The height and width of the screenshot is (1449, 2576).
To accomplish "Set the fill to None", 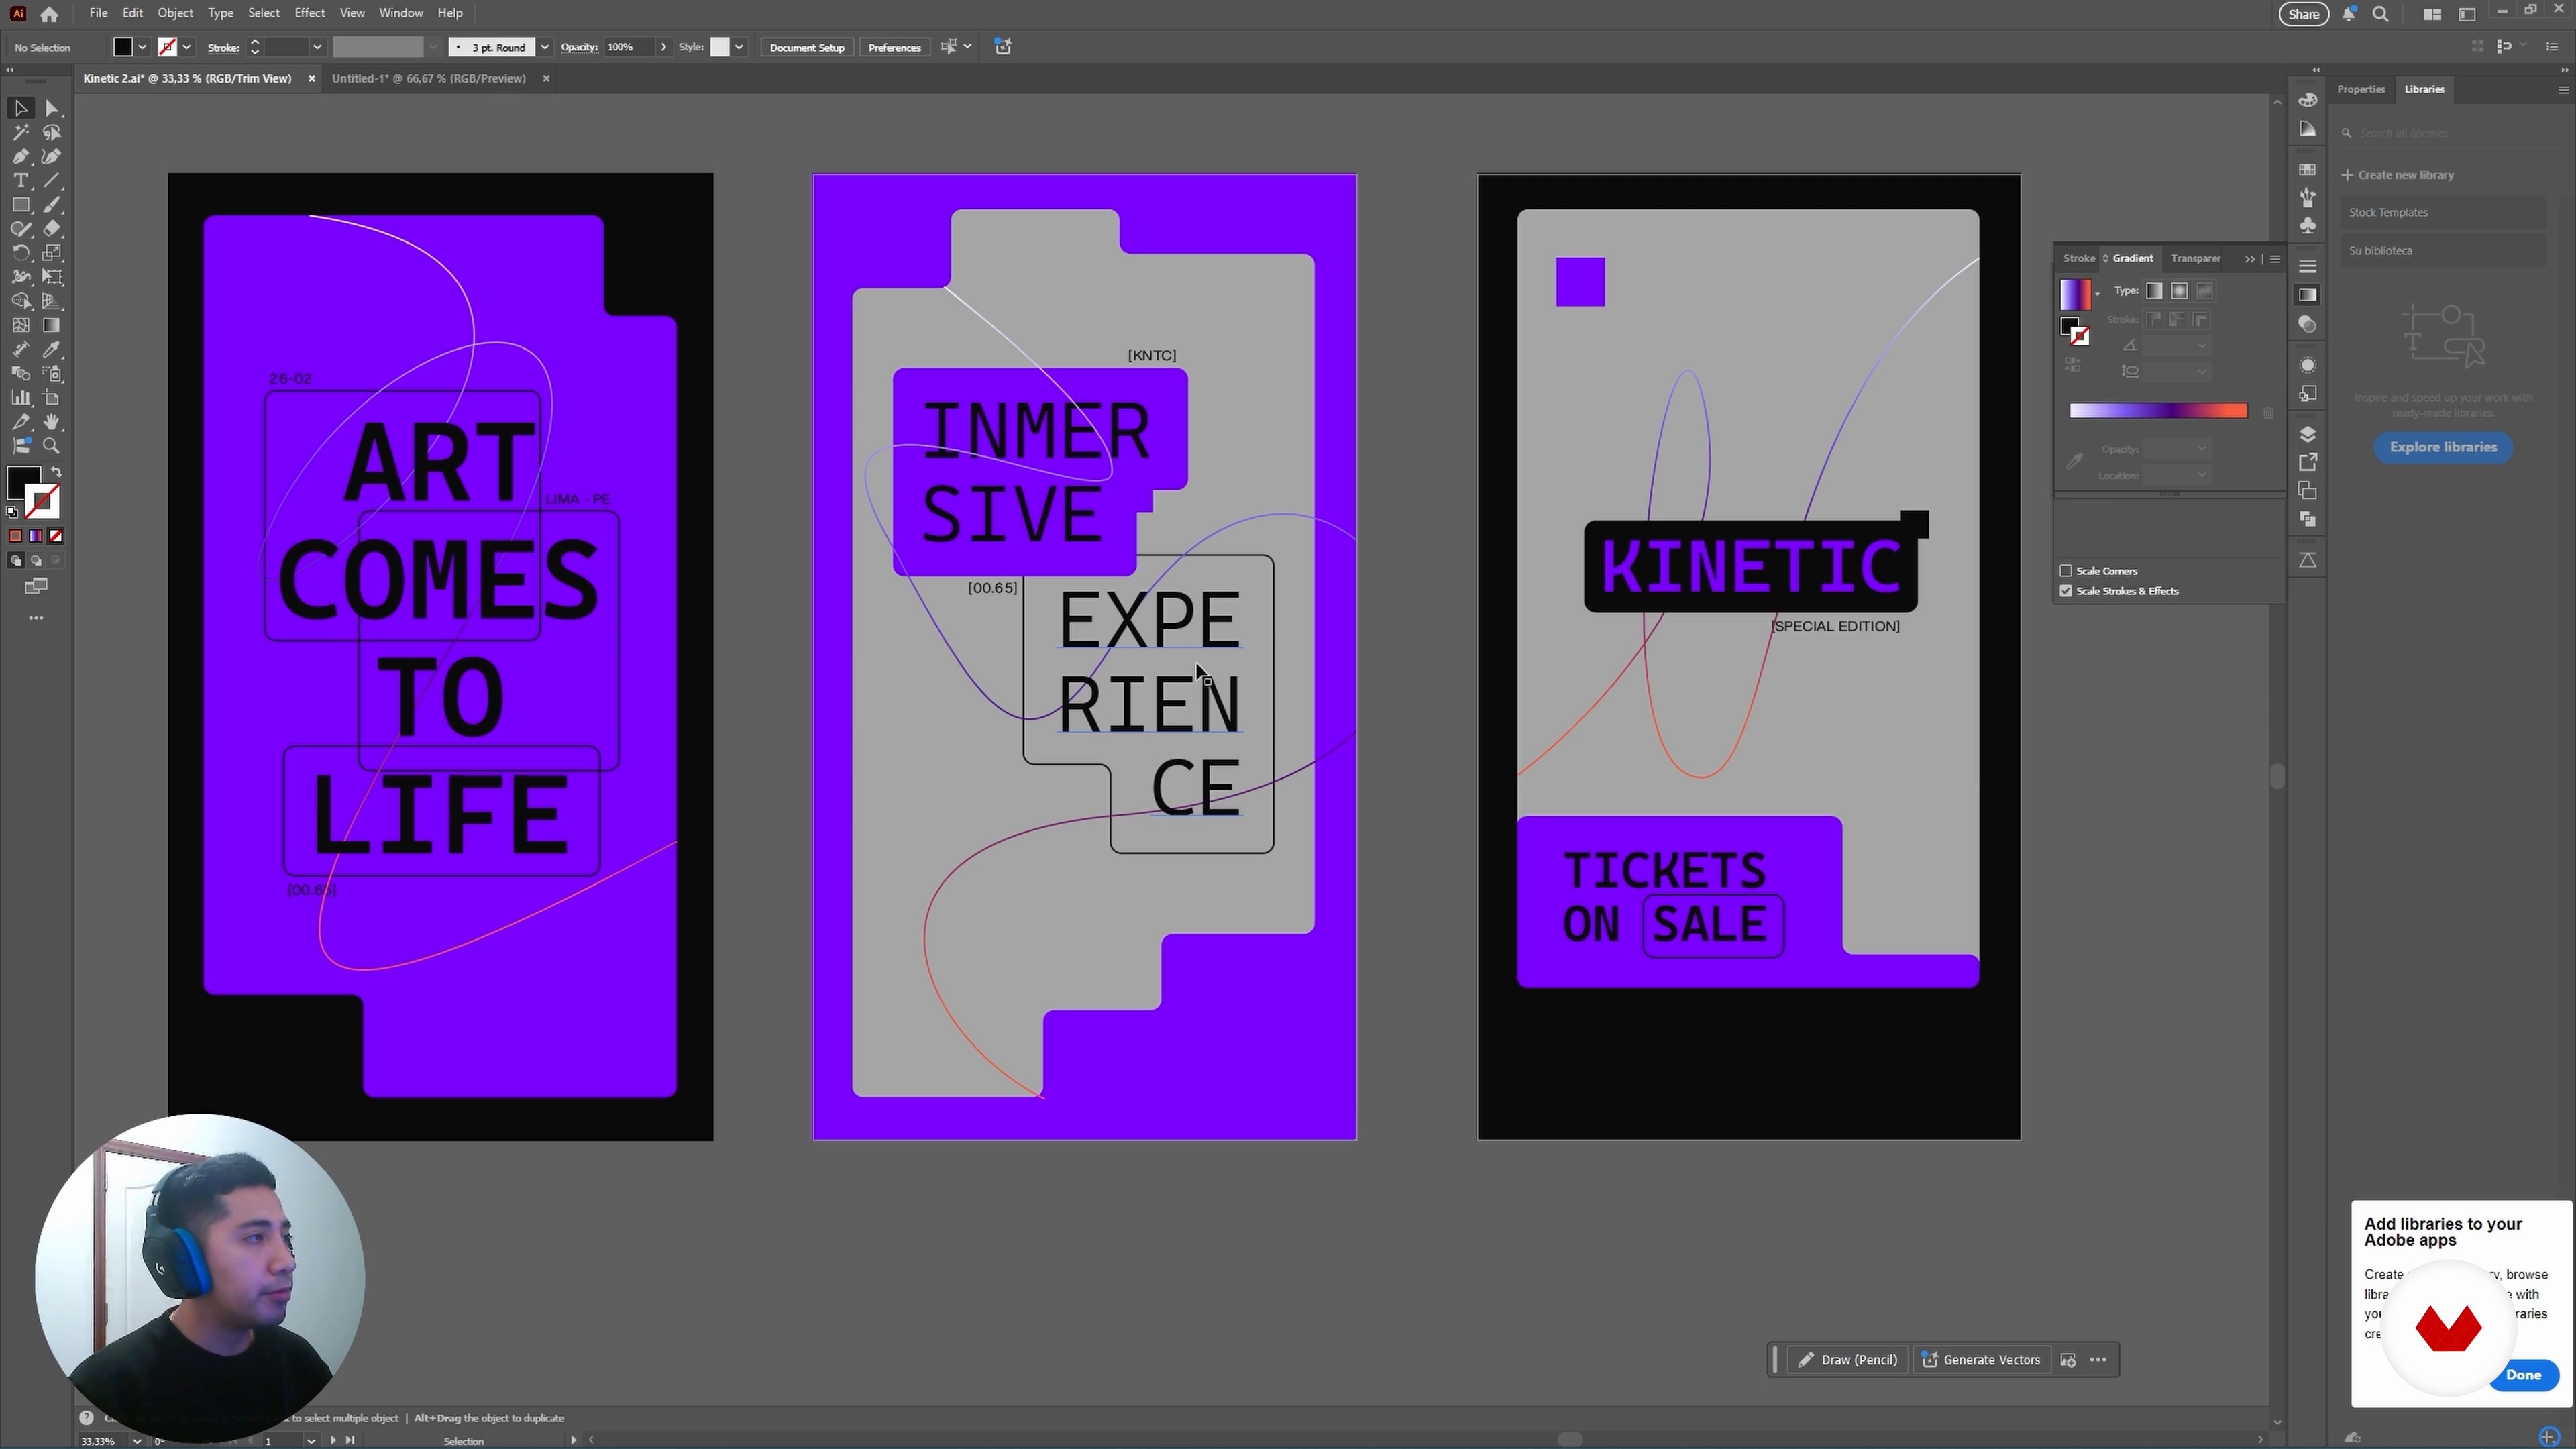I will pos(56,536).
